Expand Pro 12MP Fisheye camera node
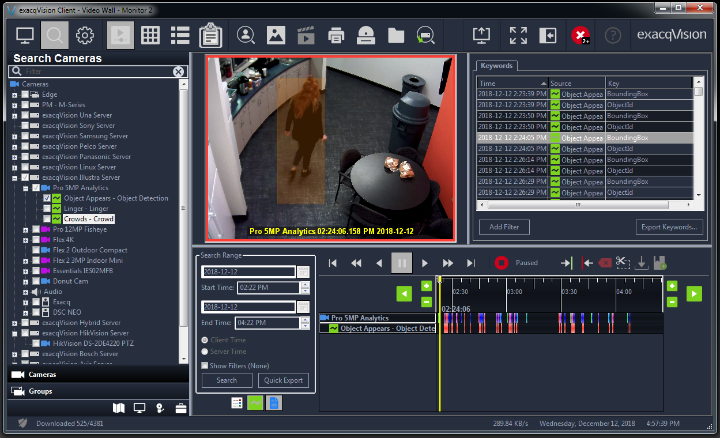The image size is (720, 438). click(26, 230)
